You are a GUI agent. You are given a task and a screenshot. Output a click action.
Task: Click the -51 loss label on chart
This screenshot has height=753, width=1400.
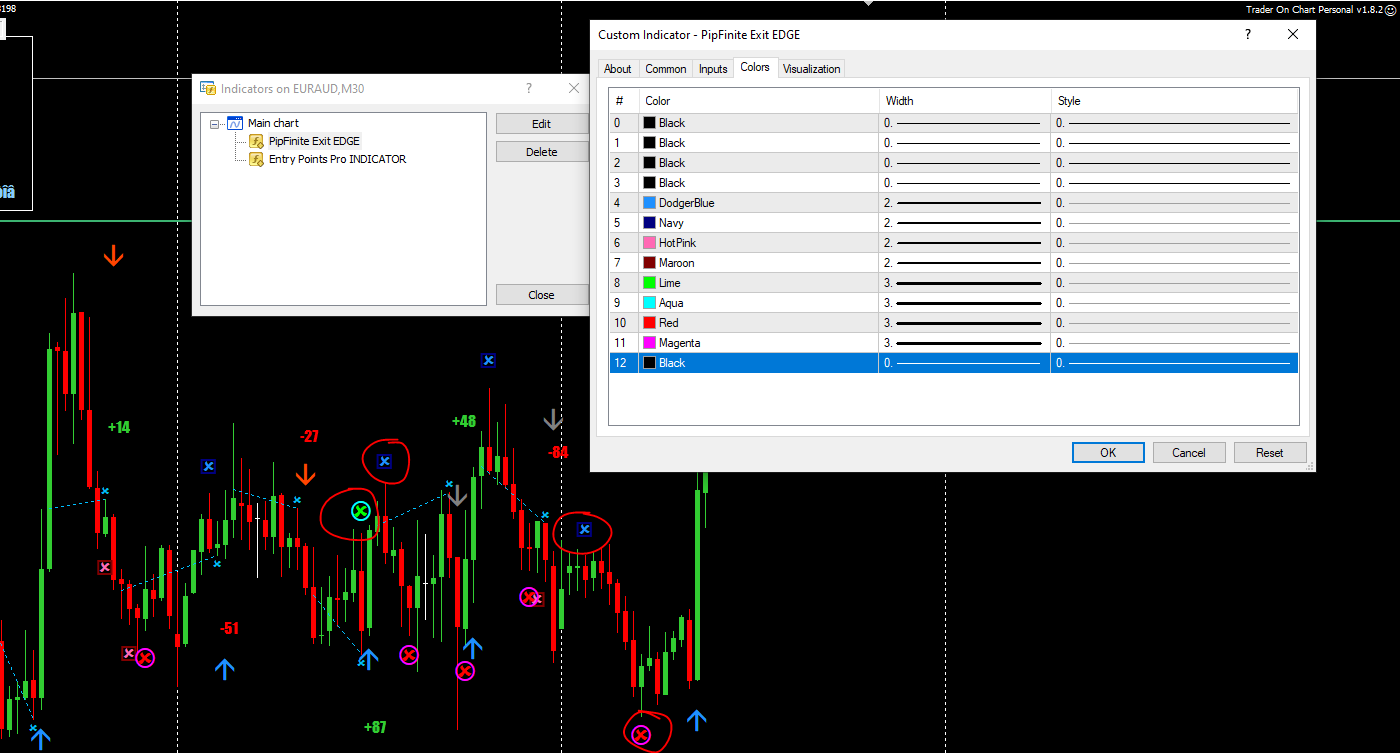[x=229, y=628]
